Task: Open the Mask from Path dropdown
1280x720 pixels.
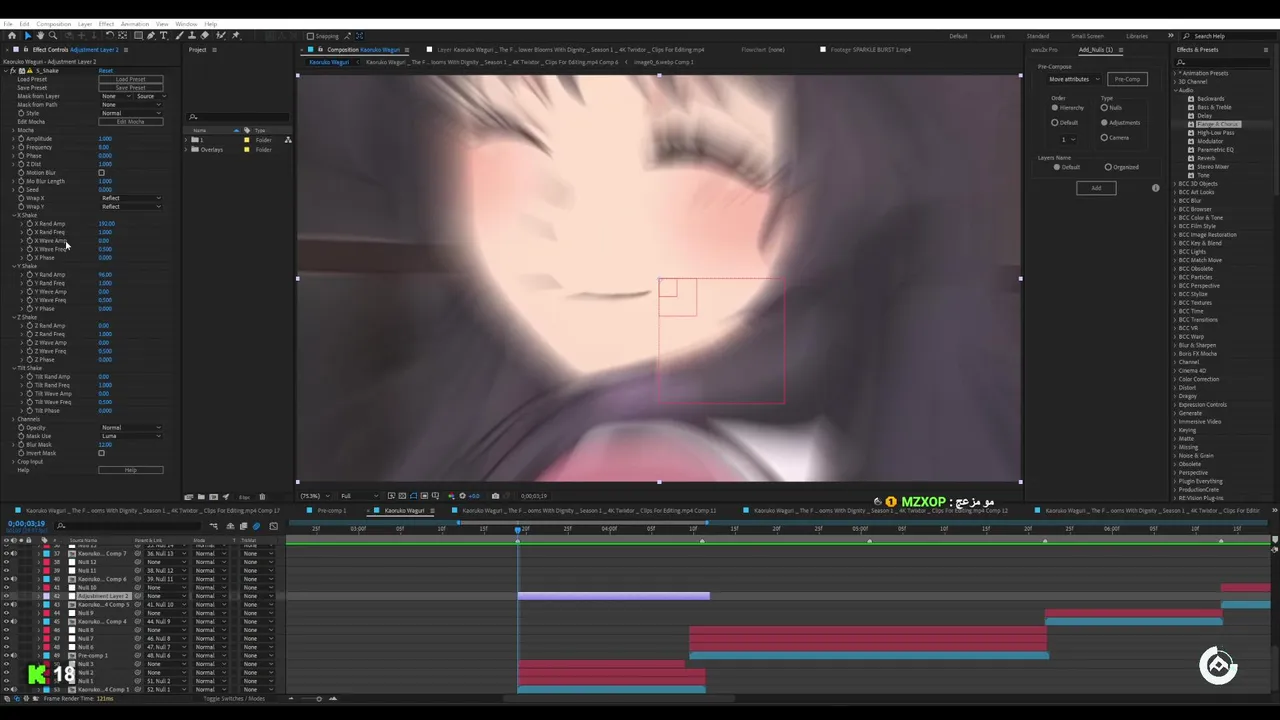Action: tap(131, 105)
